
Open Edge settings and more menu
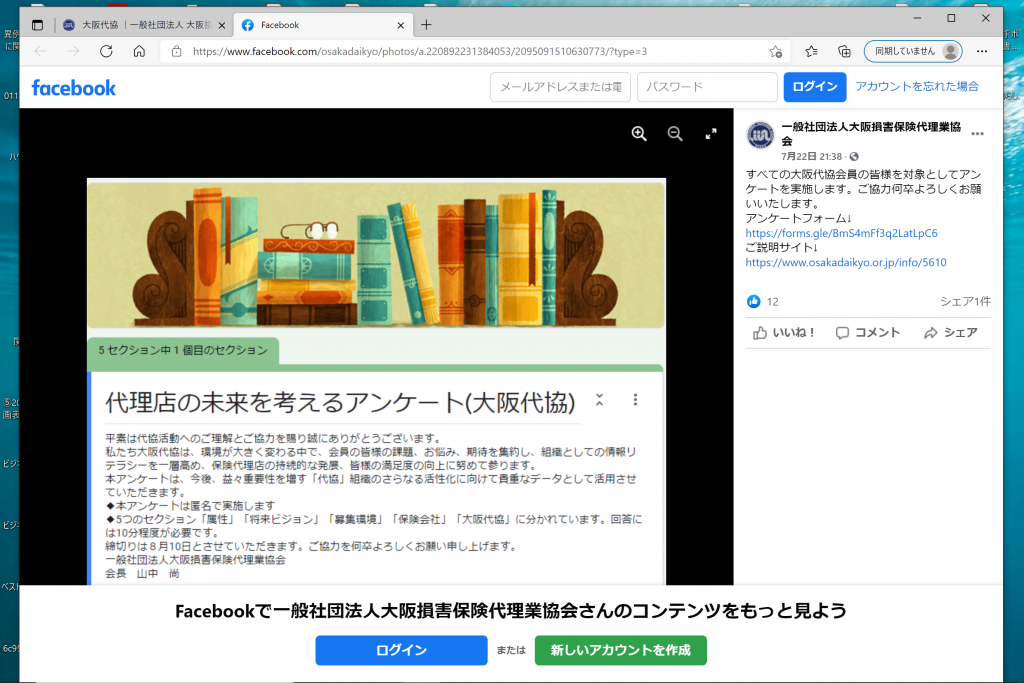[x=982, y=51]
